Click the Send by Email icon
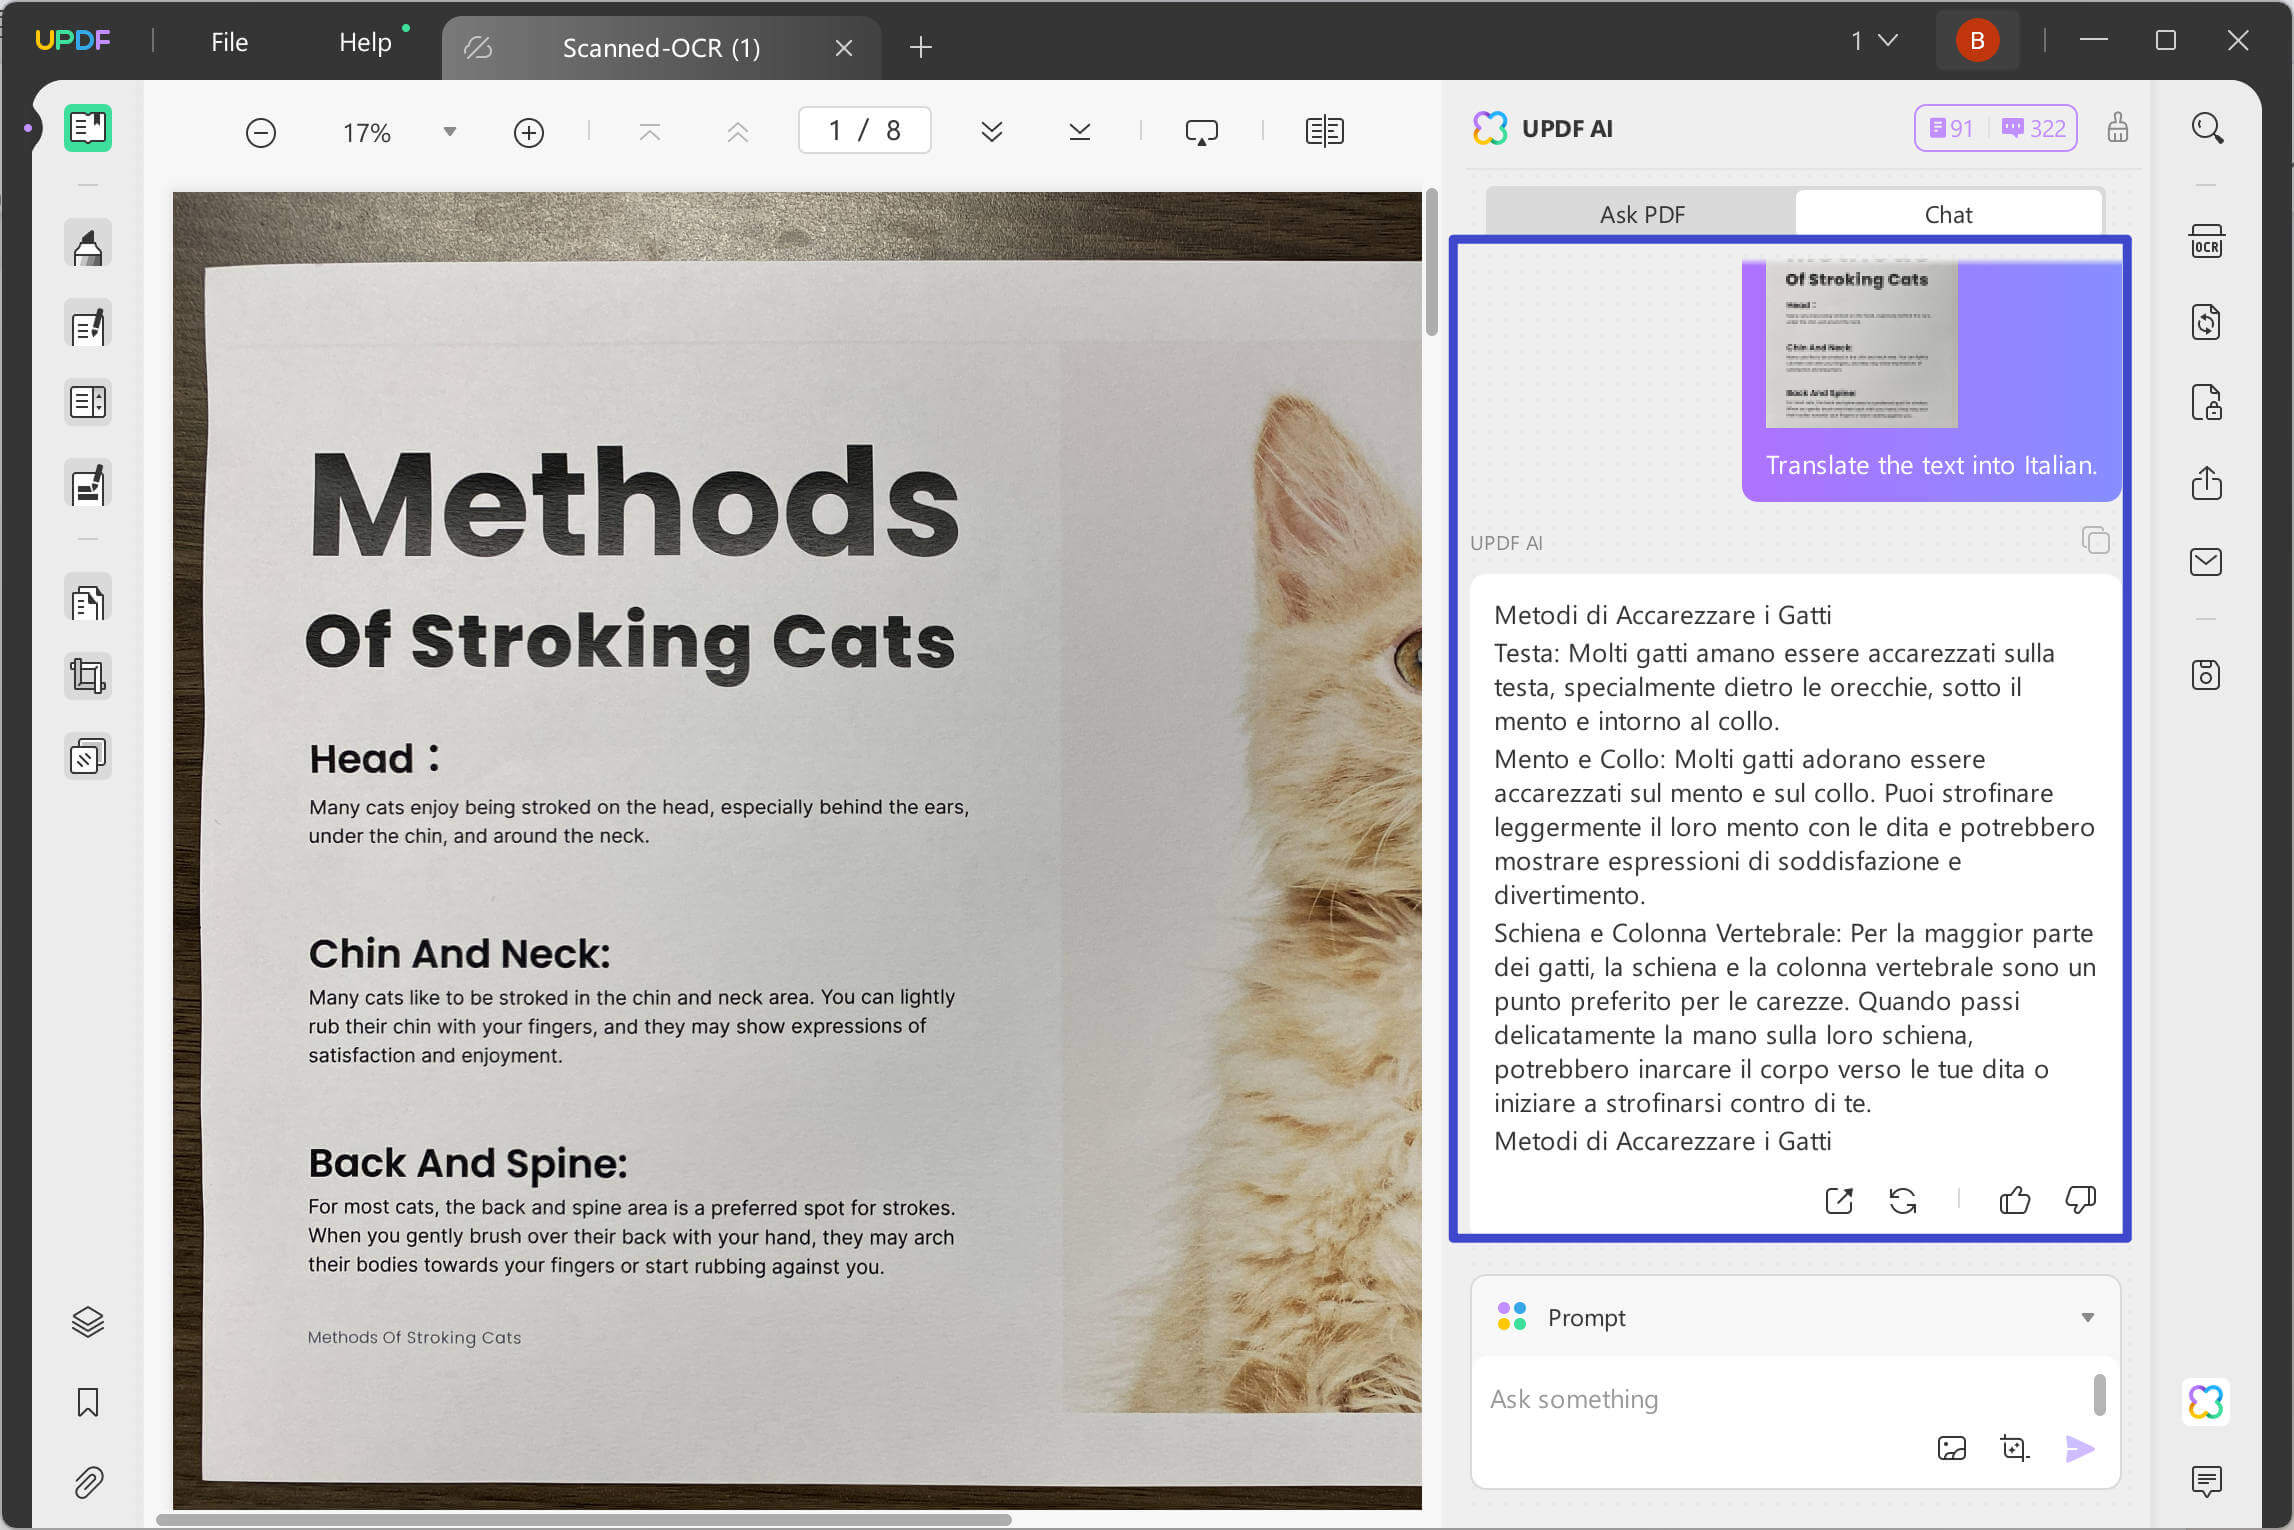 coord(2206,562)
